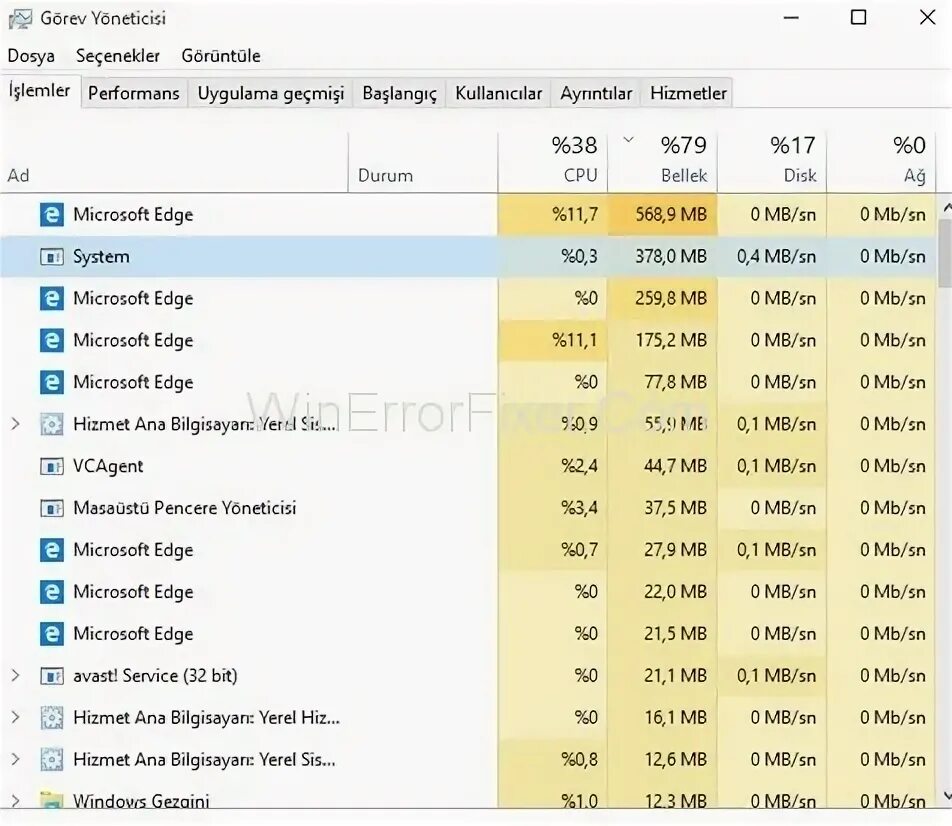The width and height of the screenshot is (952, 826).
Task: Expand the Hizmet Ana Bilgisayarı 12,6 MB group
Action: pyautogui.click(x=16, y=759)
